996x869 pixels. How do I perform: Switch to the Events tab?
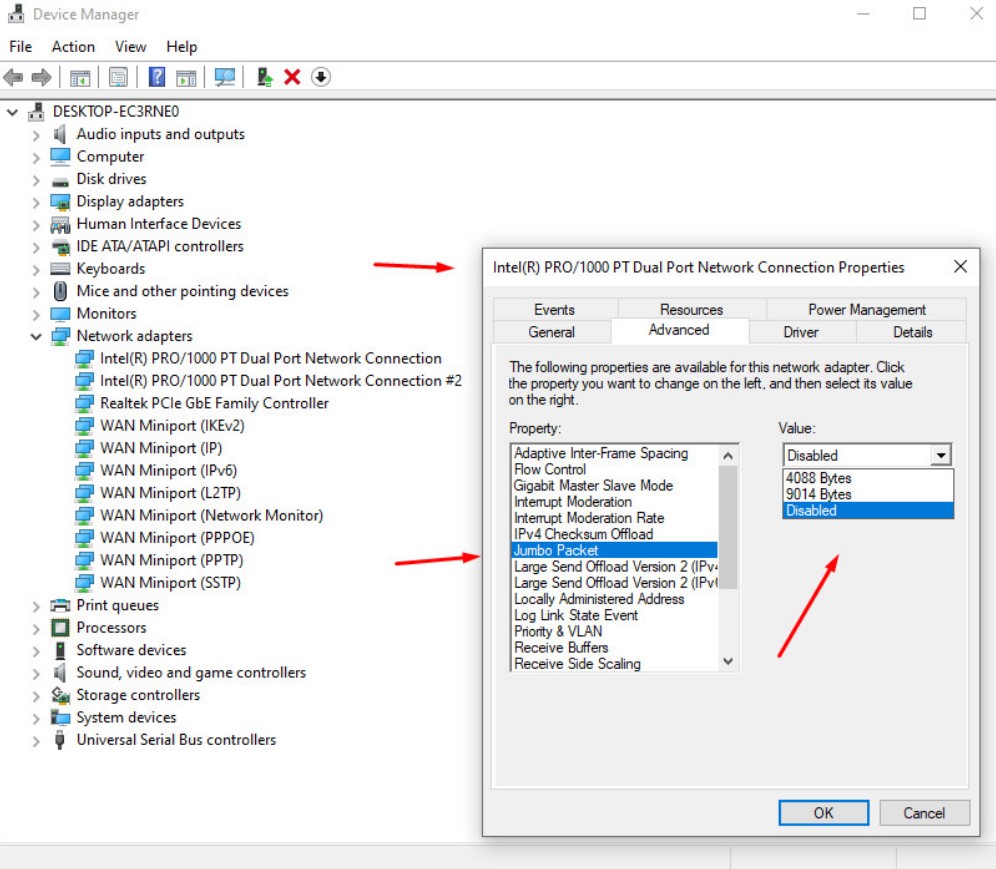click(554, 310)
